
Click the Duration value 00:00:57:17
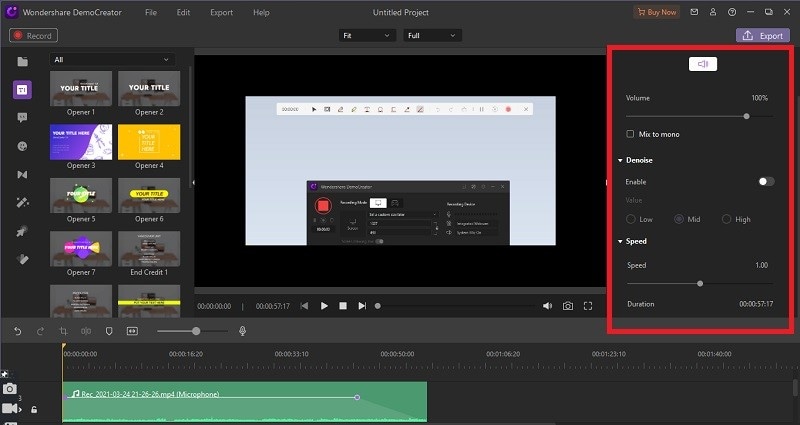pos(756,304)
